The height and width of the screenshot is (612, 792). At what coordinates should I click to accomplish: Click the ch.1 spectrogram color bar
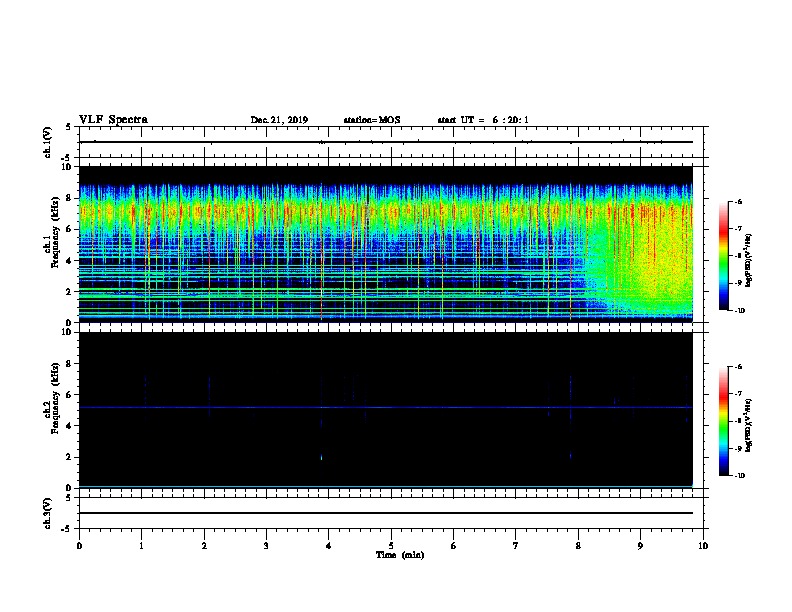click(724, 256)
